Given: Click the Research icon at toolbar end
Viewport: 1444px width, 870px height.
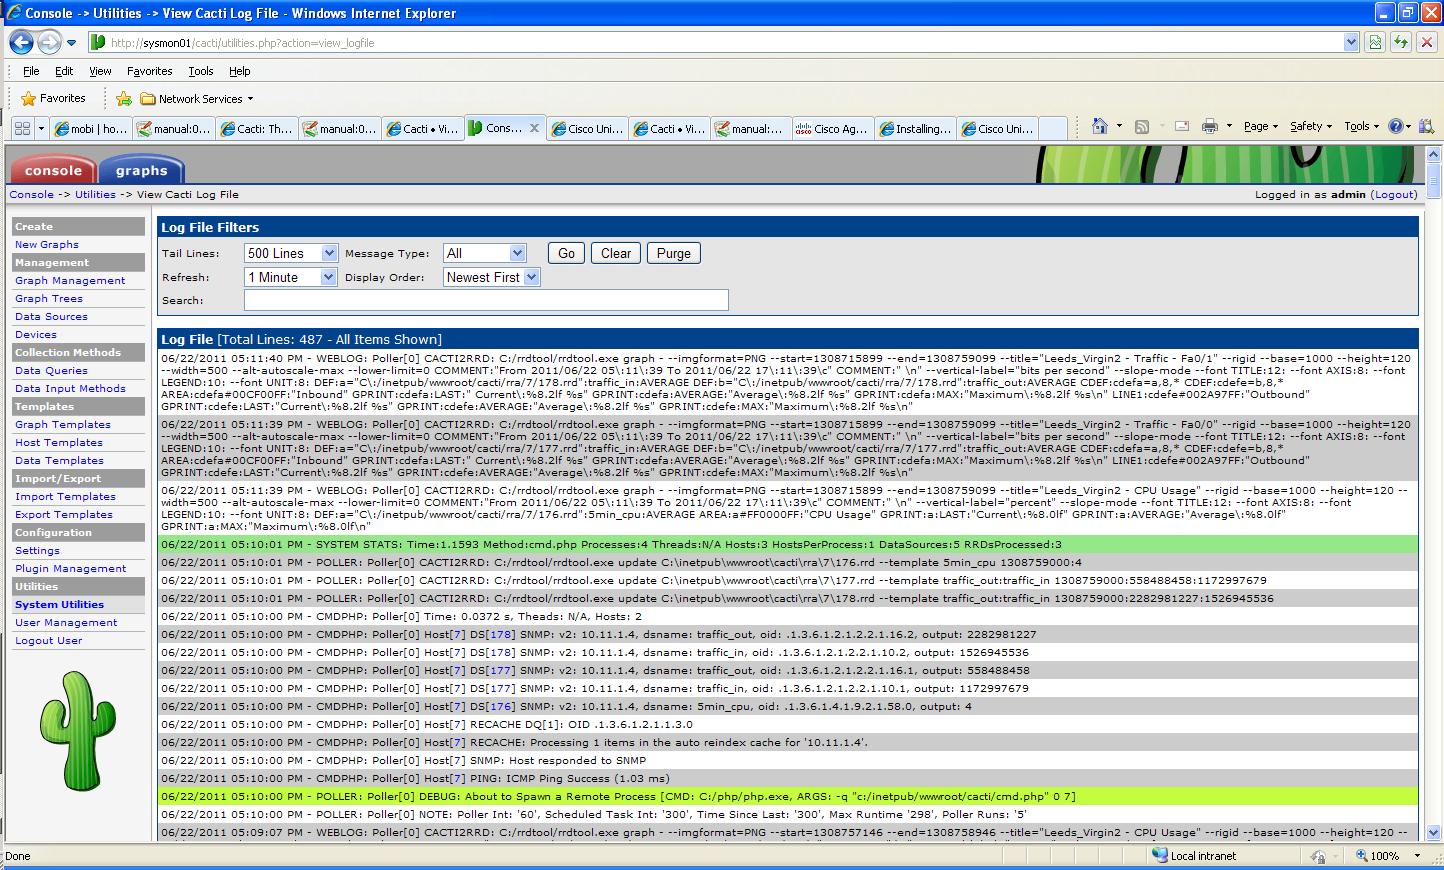Looking at the screenshot, I should point(1427,126).
